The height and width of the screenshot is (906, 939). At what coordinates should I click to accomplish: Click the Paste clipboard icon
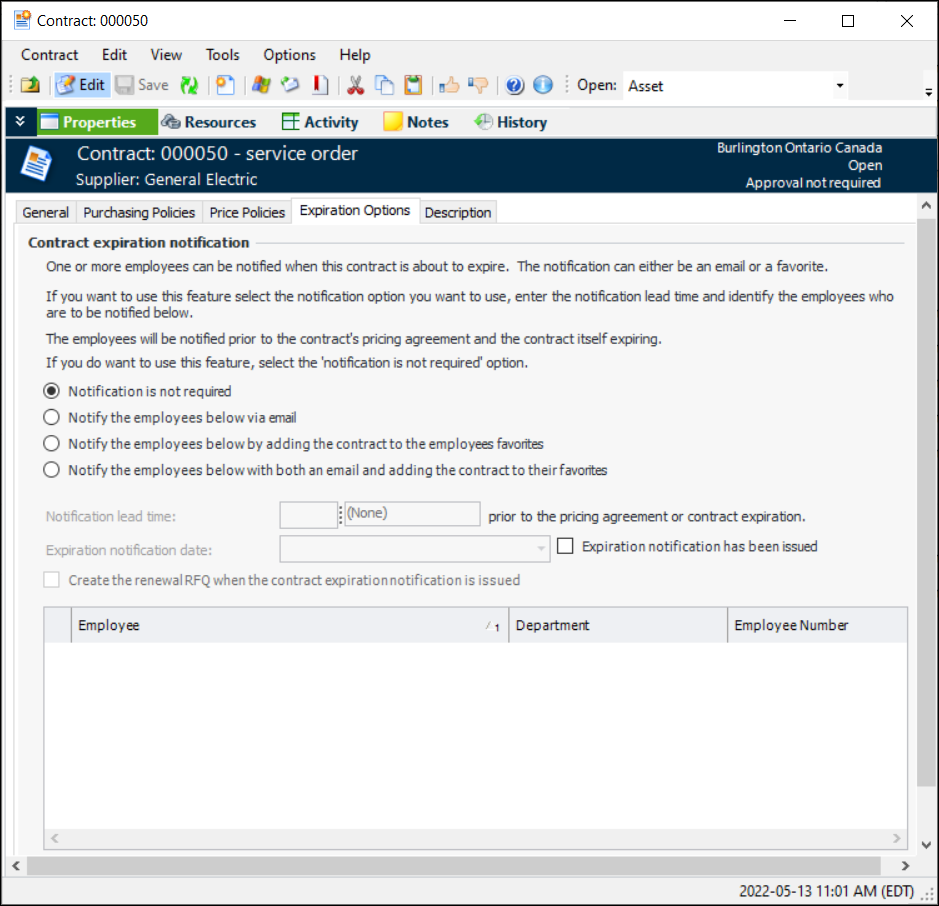(413, 85)
